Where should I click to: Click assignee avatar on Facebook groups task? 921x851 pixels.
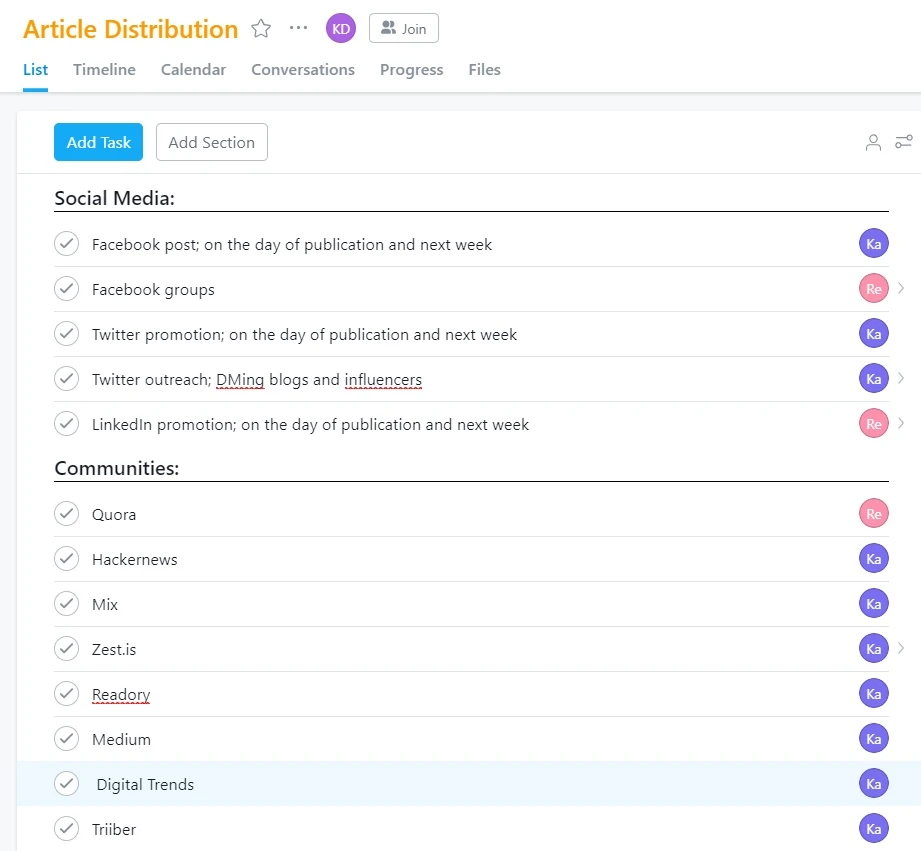pyautogui.click(x=873, y=289)
